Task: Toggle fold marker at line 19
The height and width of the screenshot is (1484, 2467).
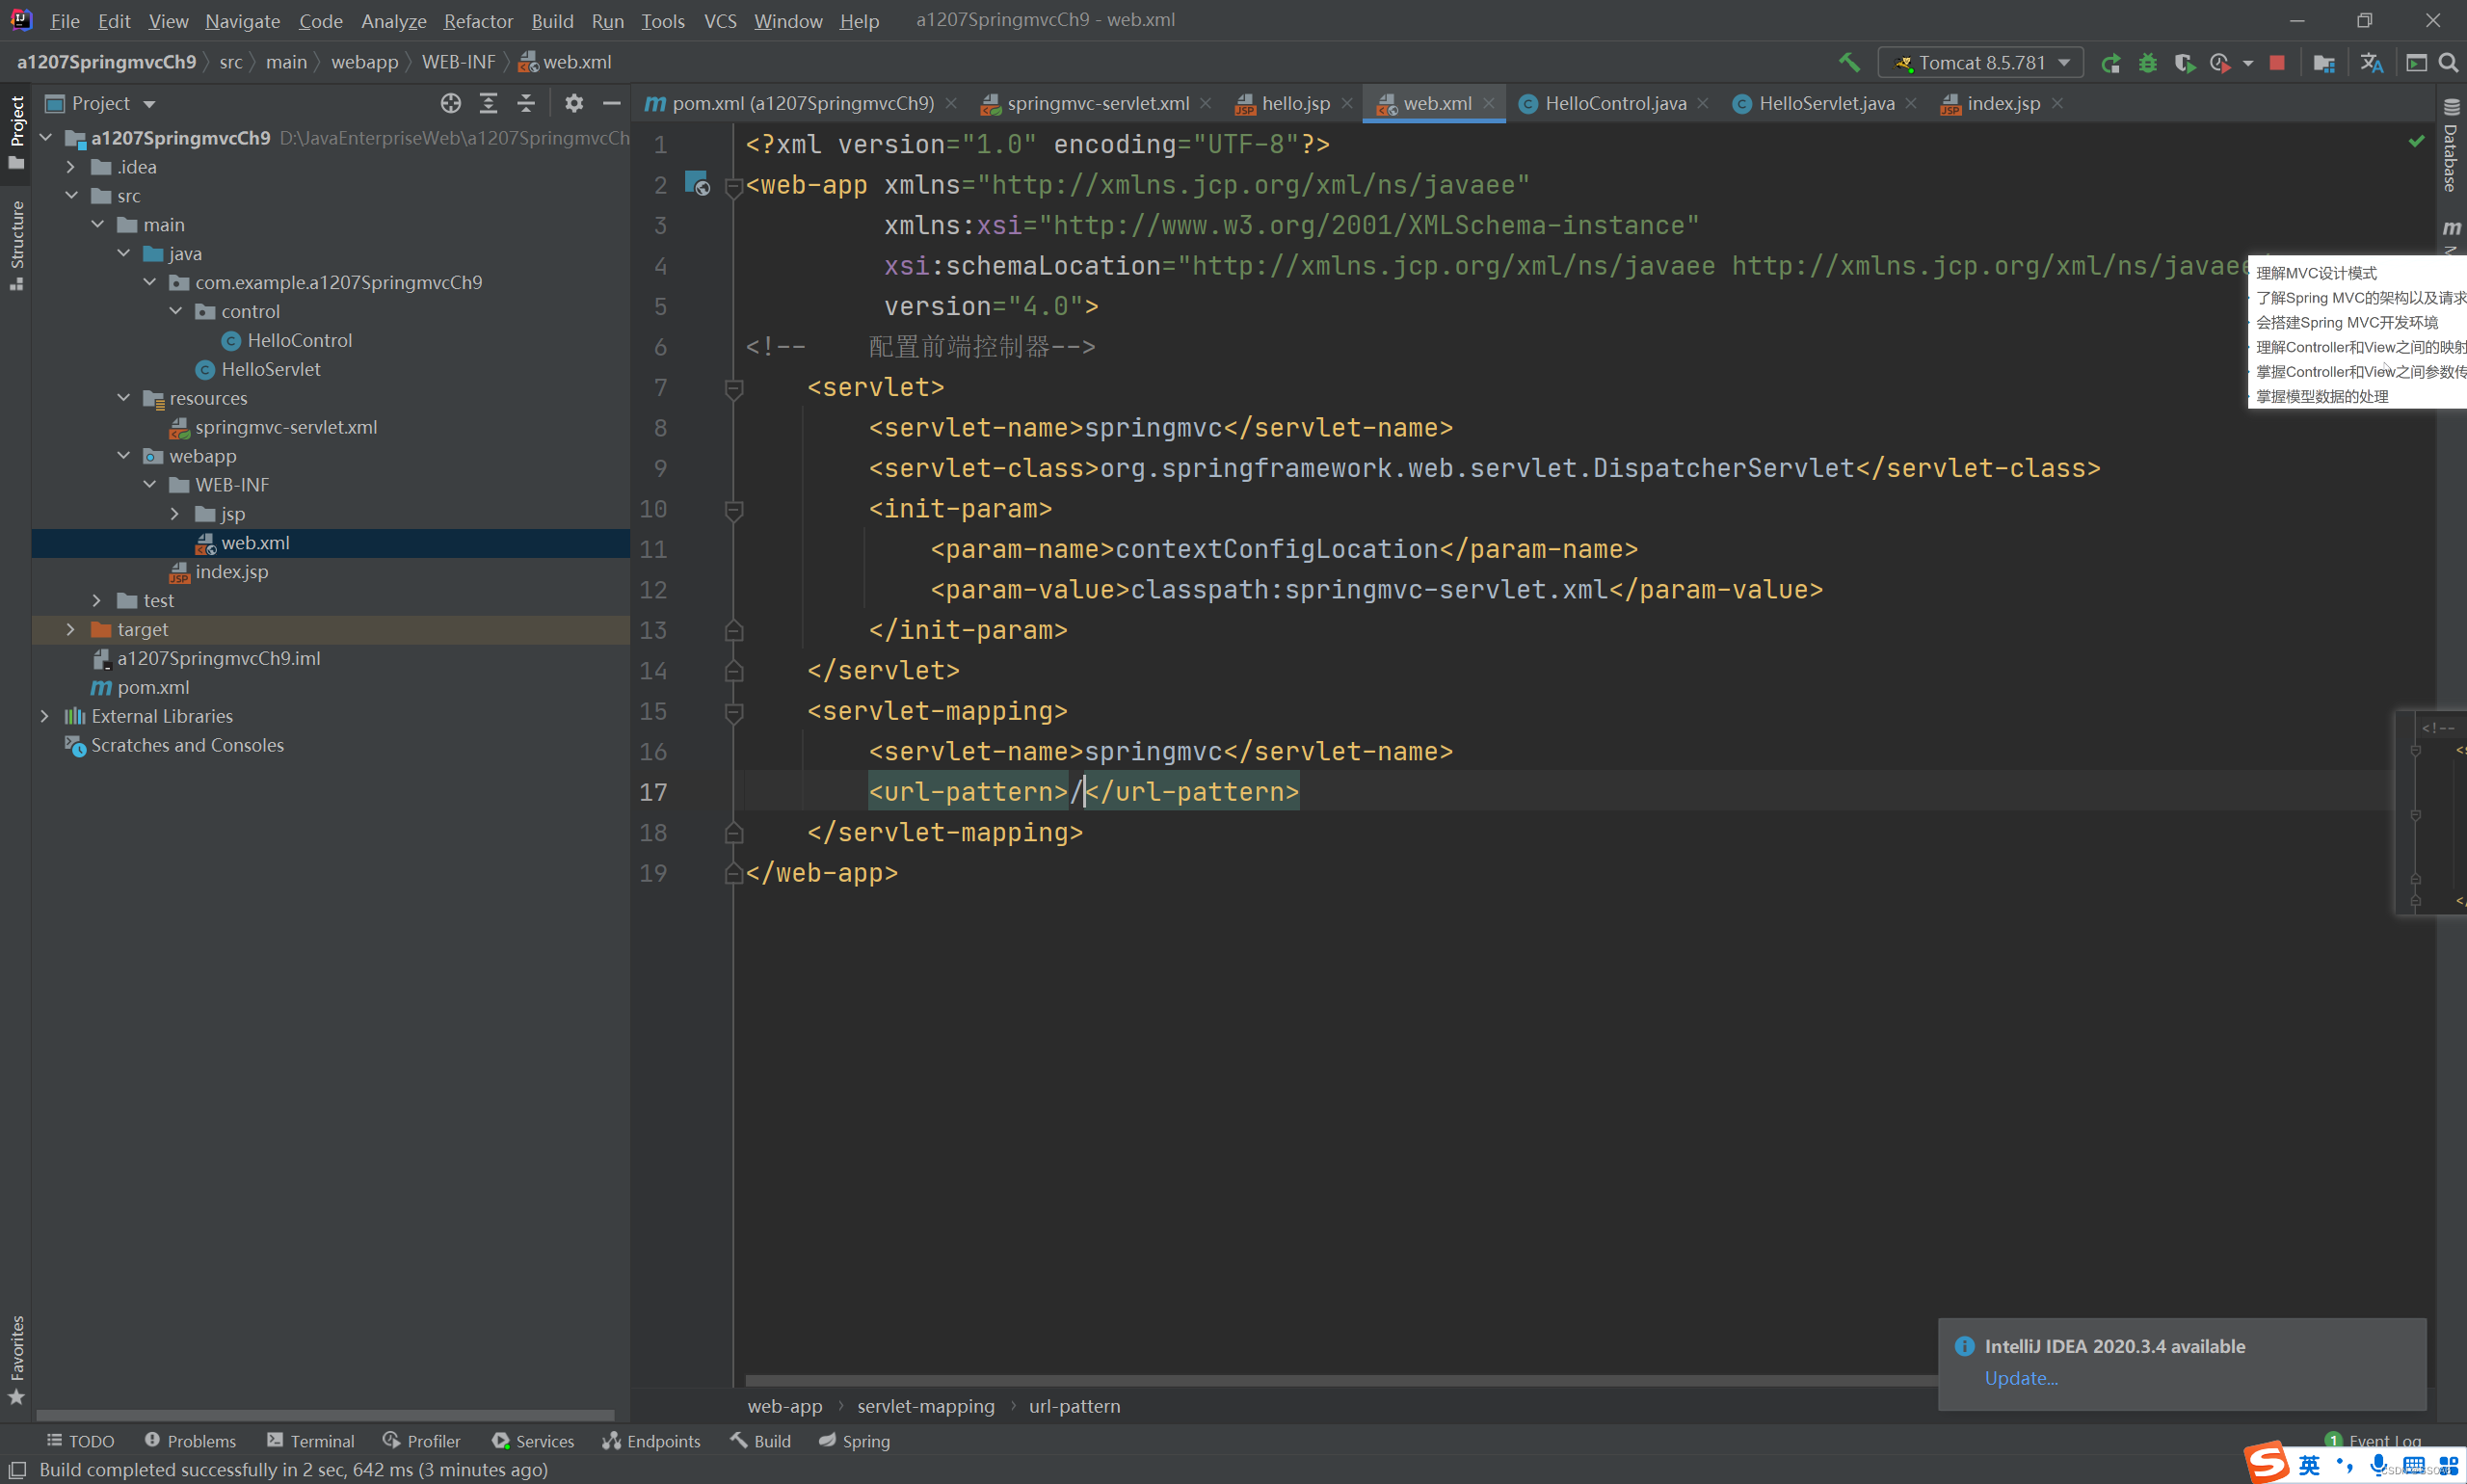Action: (x=733, y=873)
